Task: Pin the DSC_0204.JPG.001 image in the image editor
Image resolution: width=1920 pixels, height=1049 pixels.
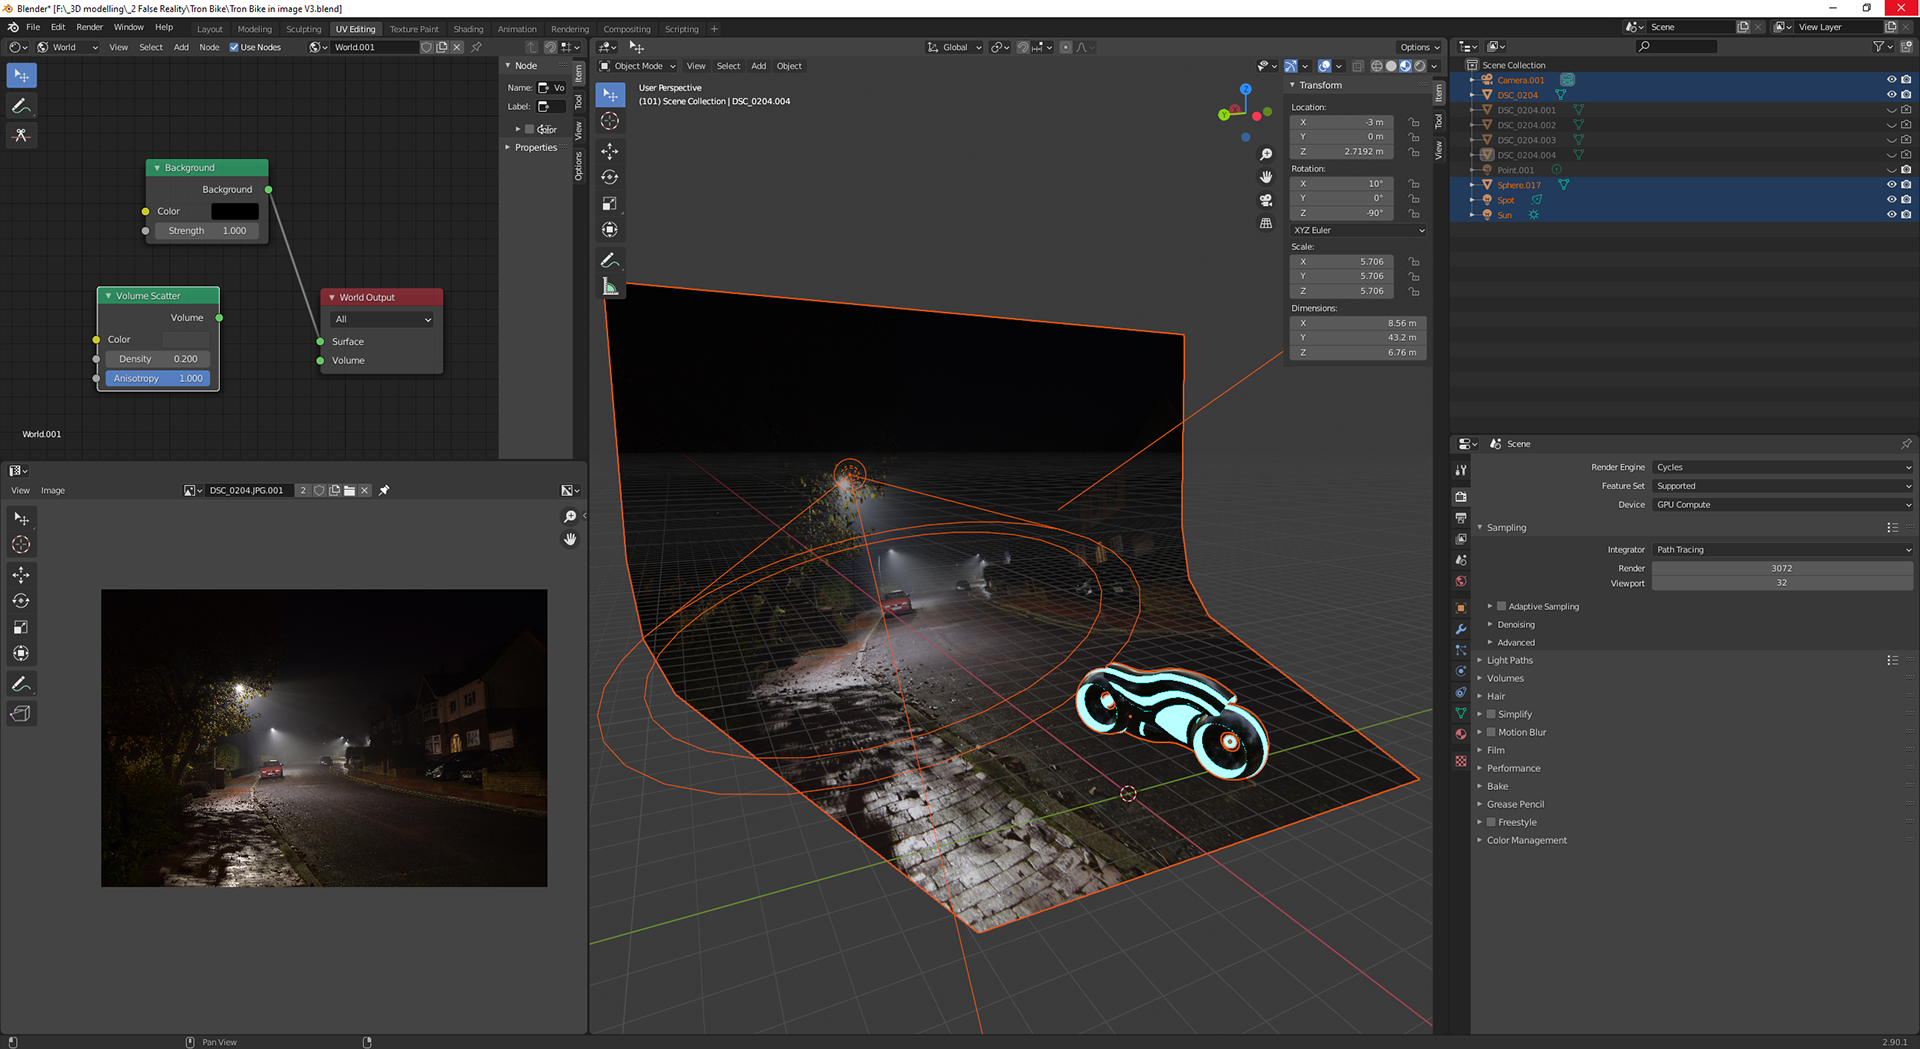Action: (384, 490)
